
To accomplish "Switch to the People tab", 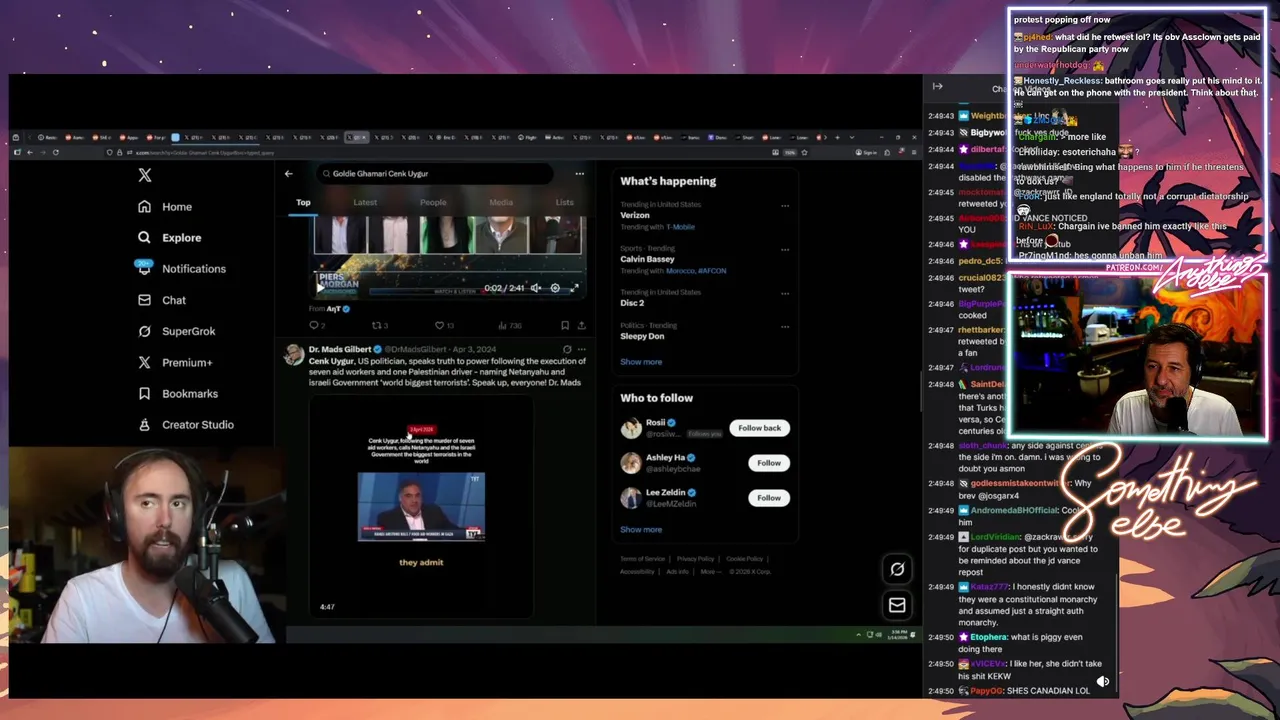I will 433,202.
